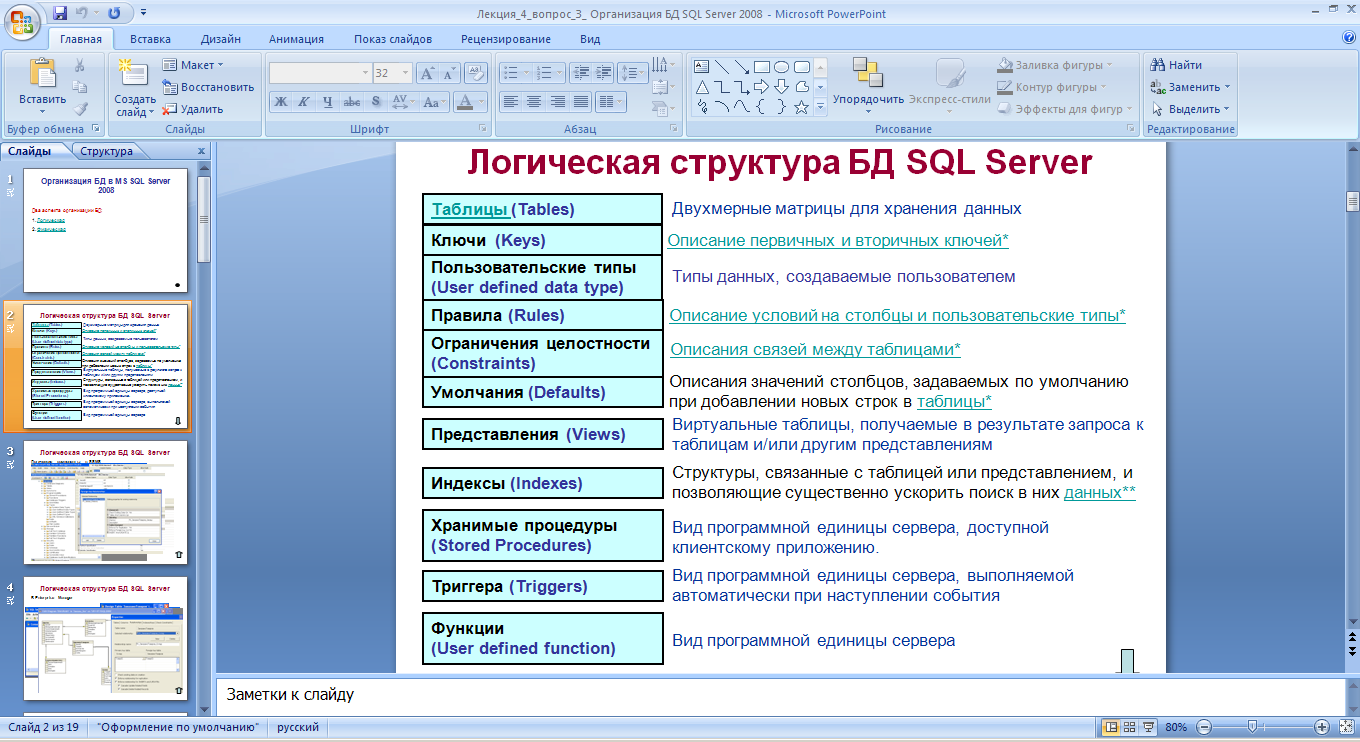
Task: Pick the Right Arrow block shape
Action: point(761,87)
